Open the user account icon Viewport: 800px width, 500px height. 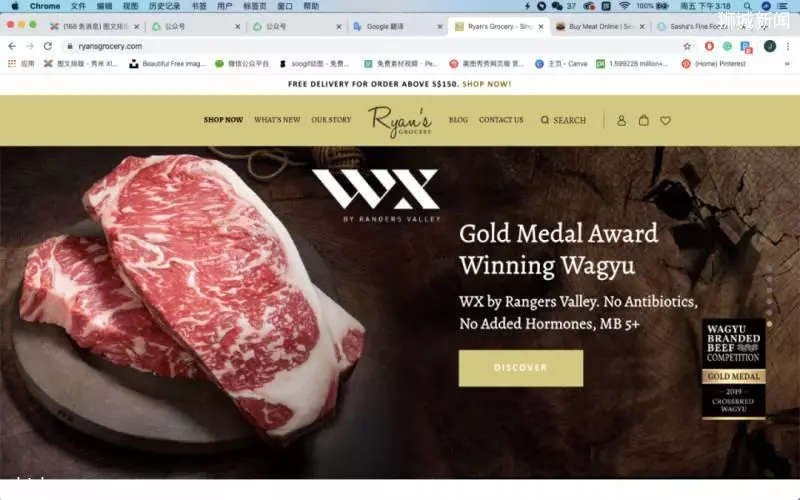click(621, 120)
